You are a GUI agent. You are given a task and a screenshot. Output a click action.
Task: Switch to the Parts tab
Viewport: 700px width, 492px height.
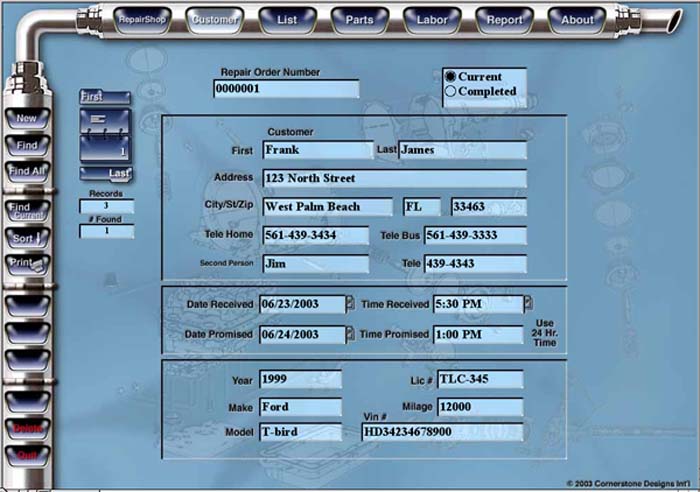[359, 19]
